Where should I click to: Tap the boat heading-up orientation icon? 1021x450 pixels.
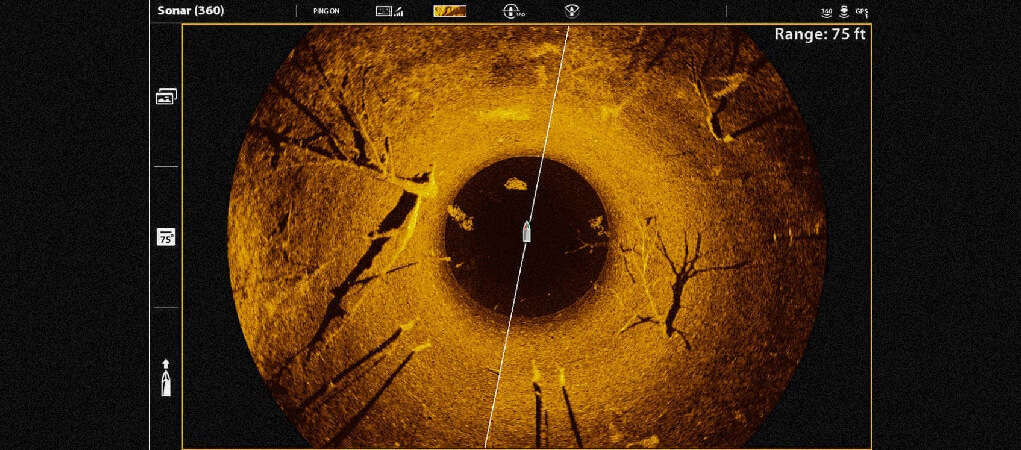[x=166, y=378]
